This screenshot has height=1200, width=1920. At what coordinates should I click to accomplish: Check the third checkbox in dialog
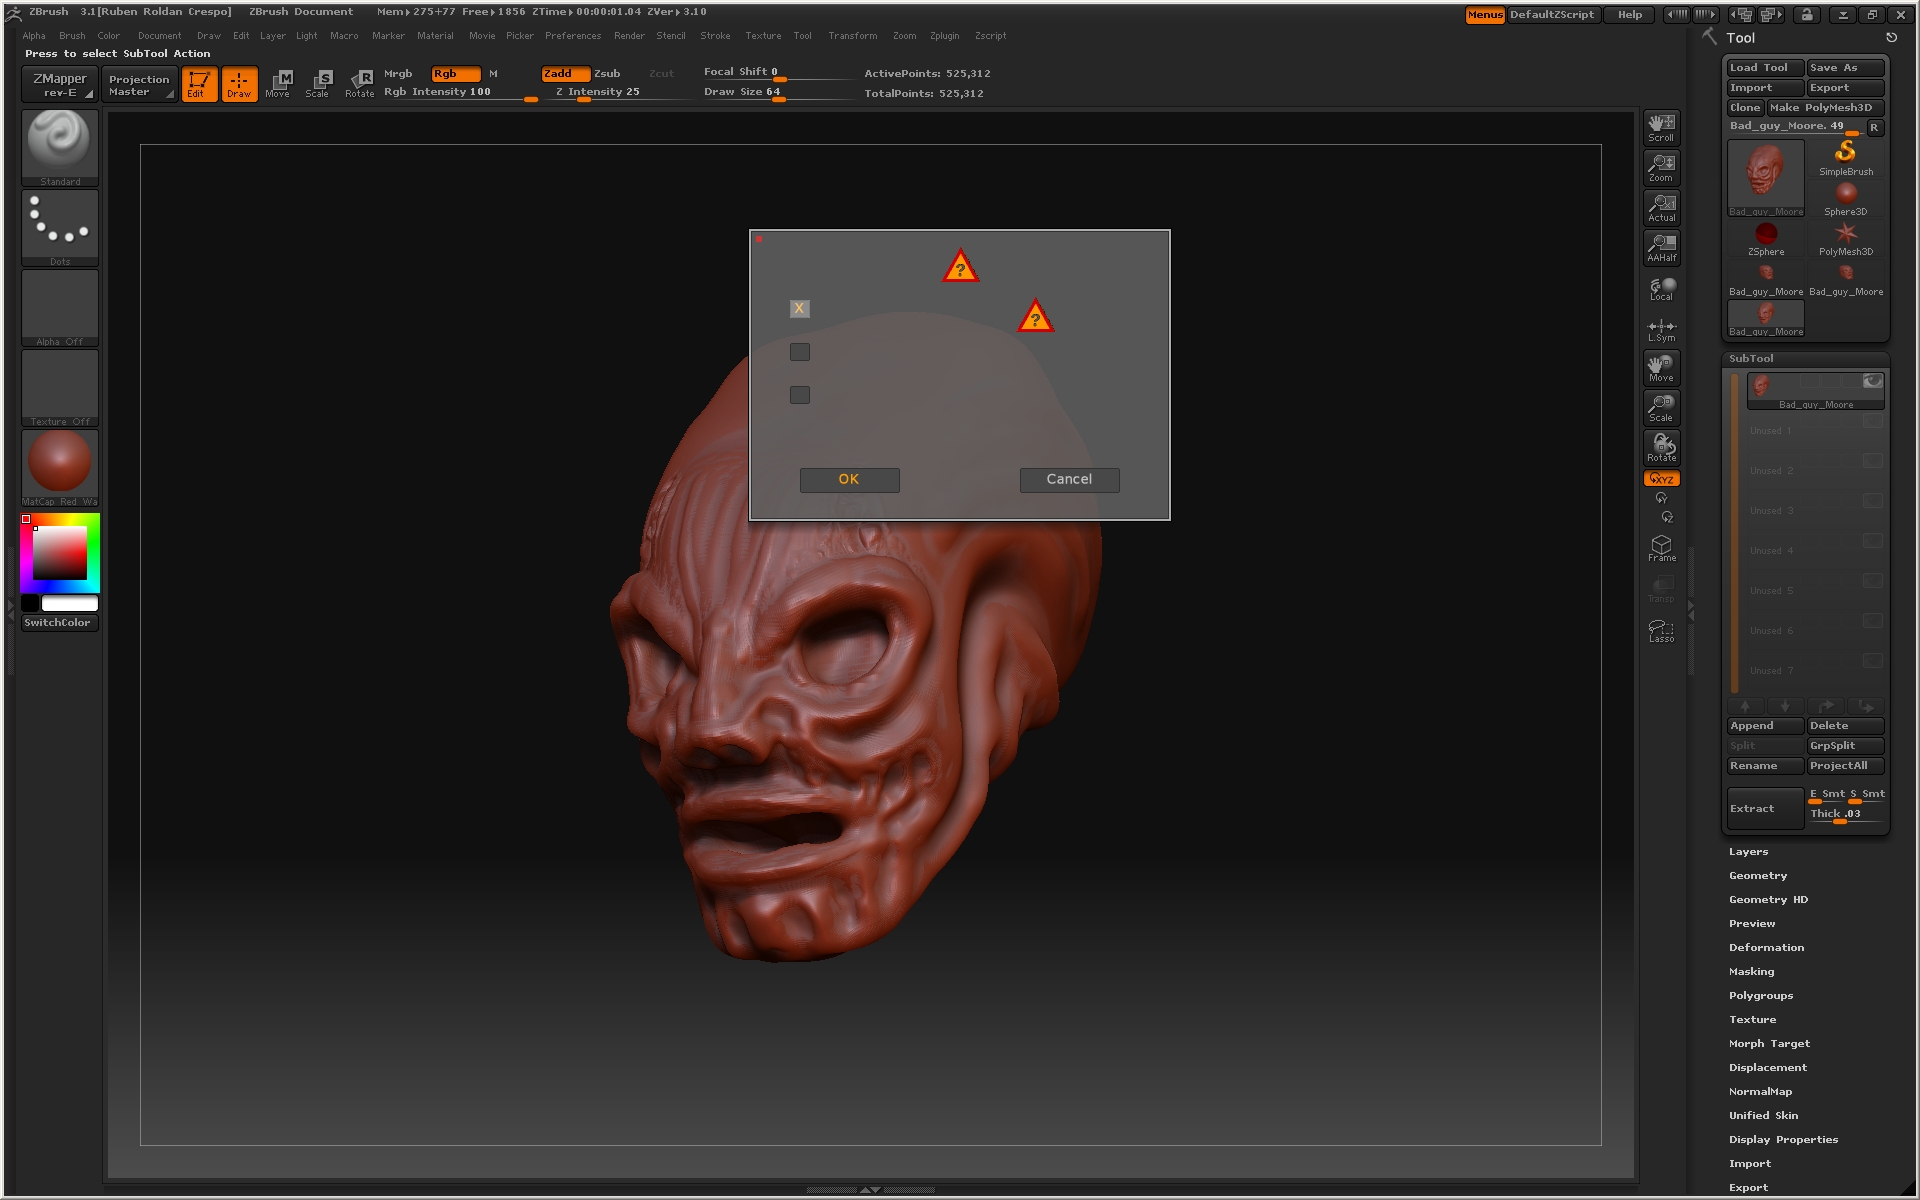click(x=799, y=395)
